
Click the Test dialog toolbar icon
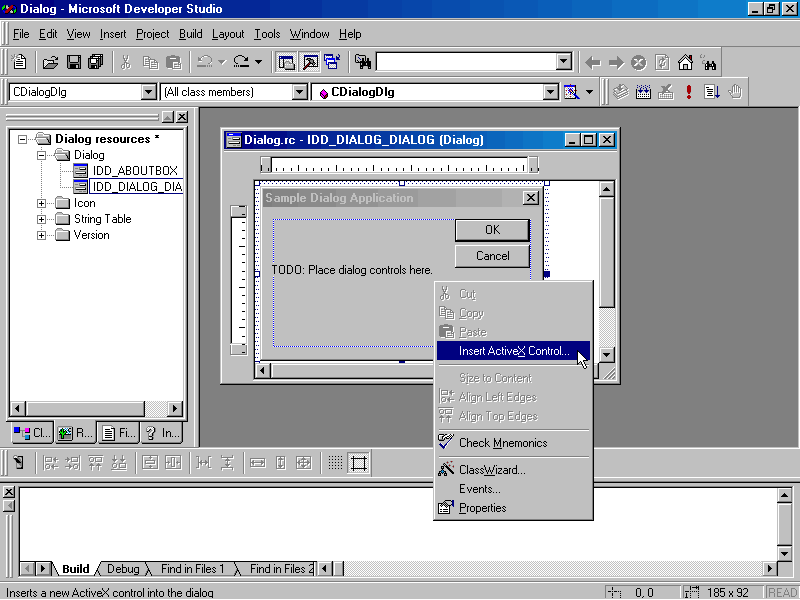(19, 463)
